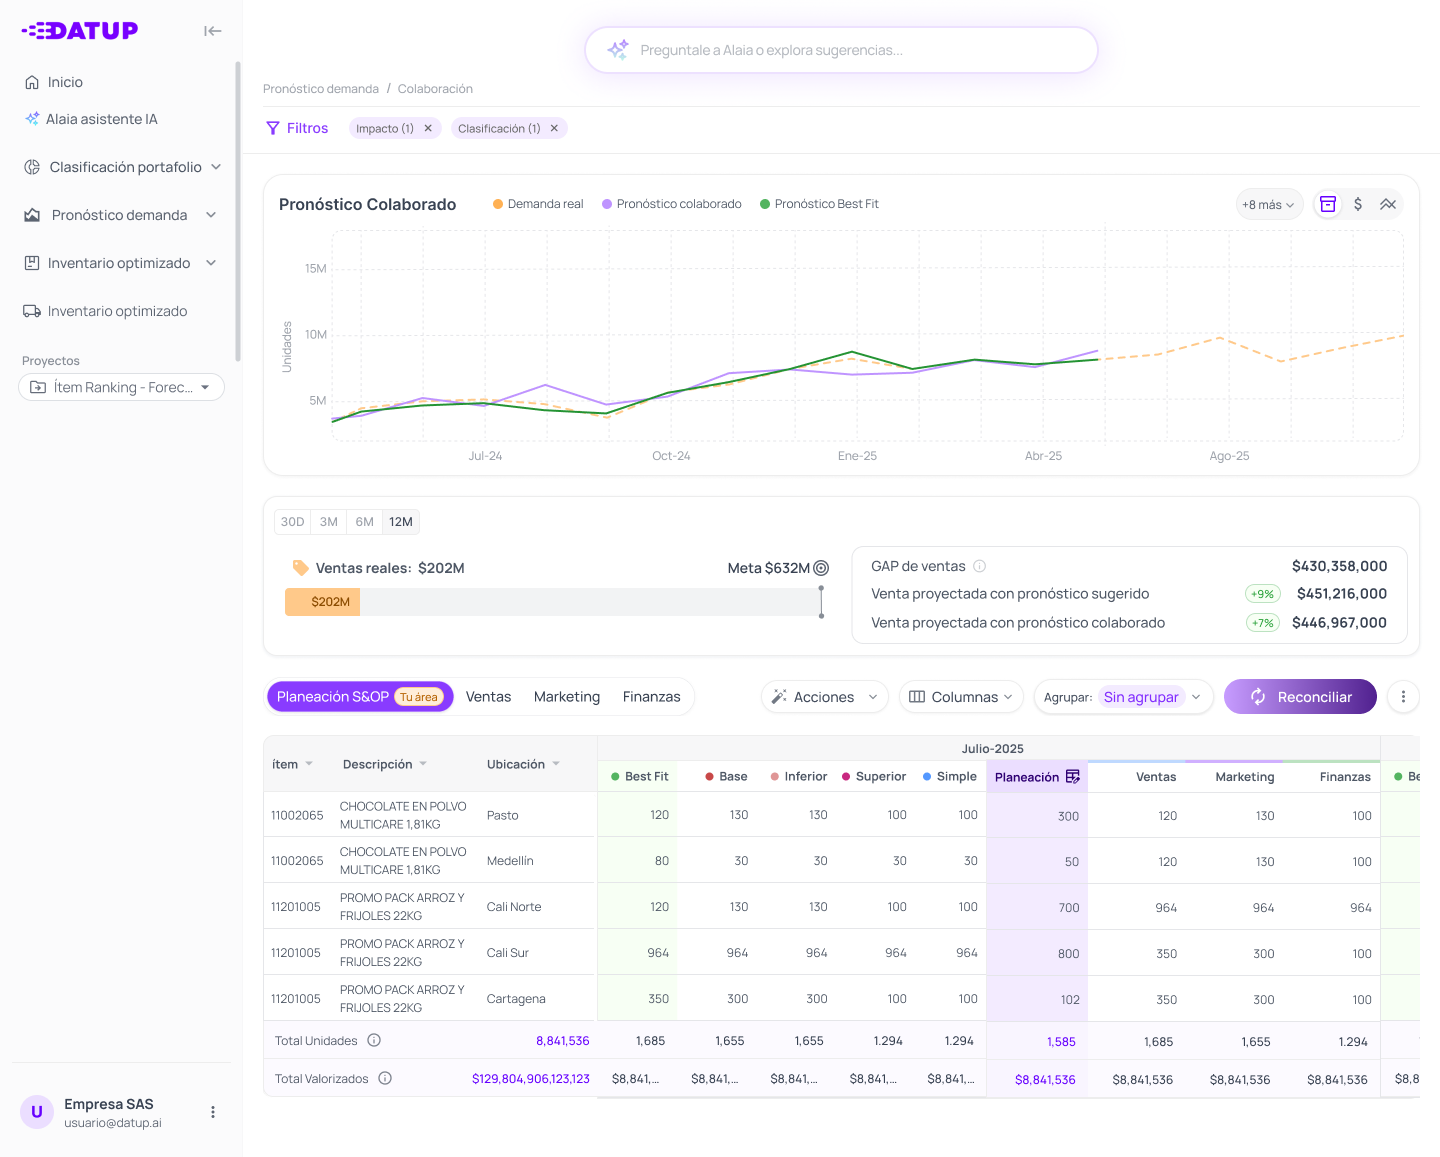Screen dimensions: 1440x1157
Task: Click the user avatar U
Action: pyautogui.click(x=37, y=1112)
